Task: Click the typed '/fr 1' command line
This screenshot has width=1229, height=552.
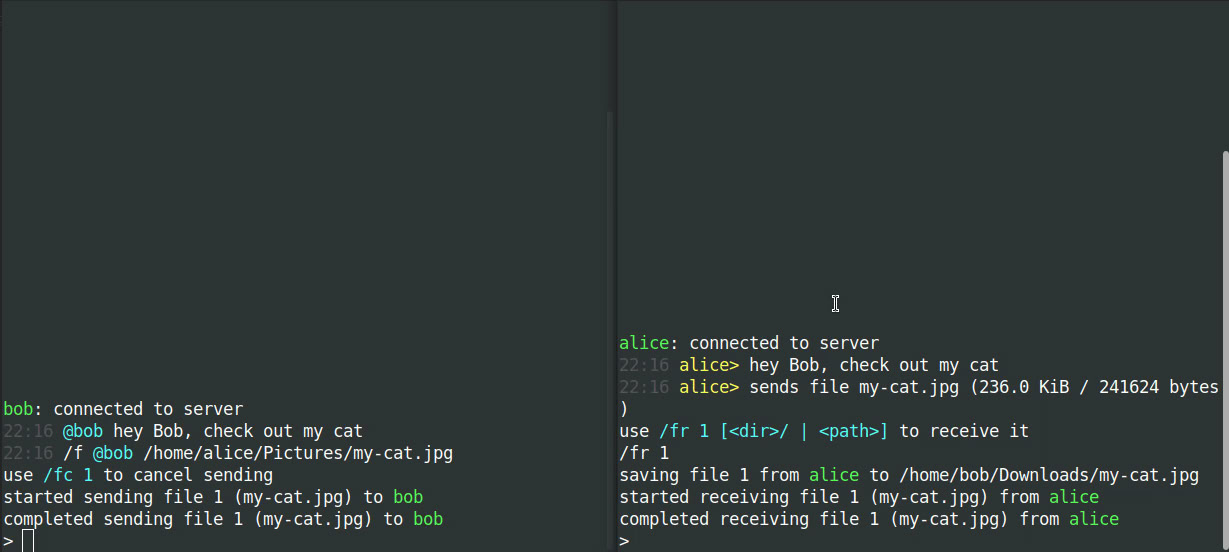Action: click(644, 453)
